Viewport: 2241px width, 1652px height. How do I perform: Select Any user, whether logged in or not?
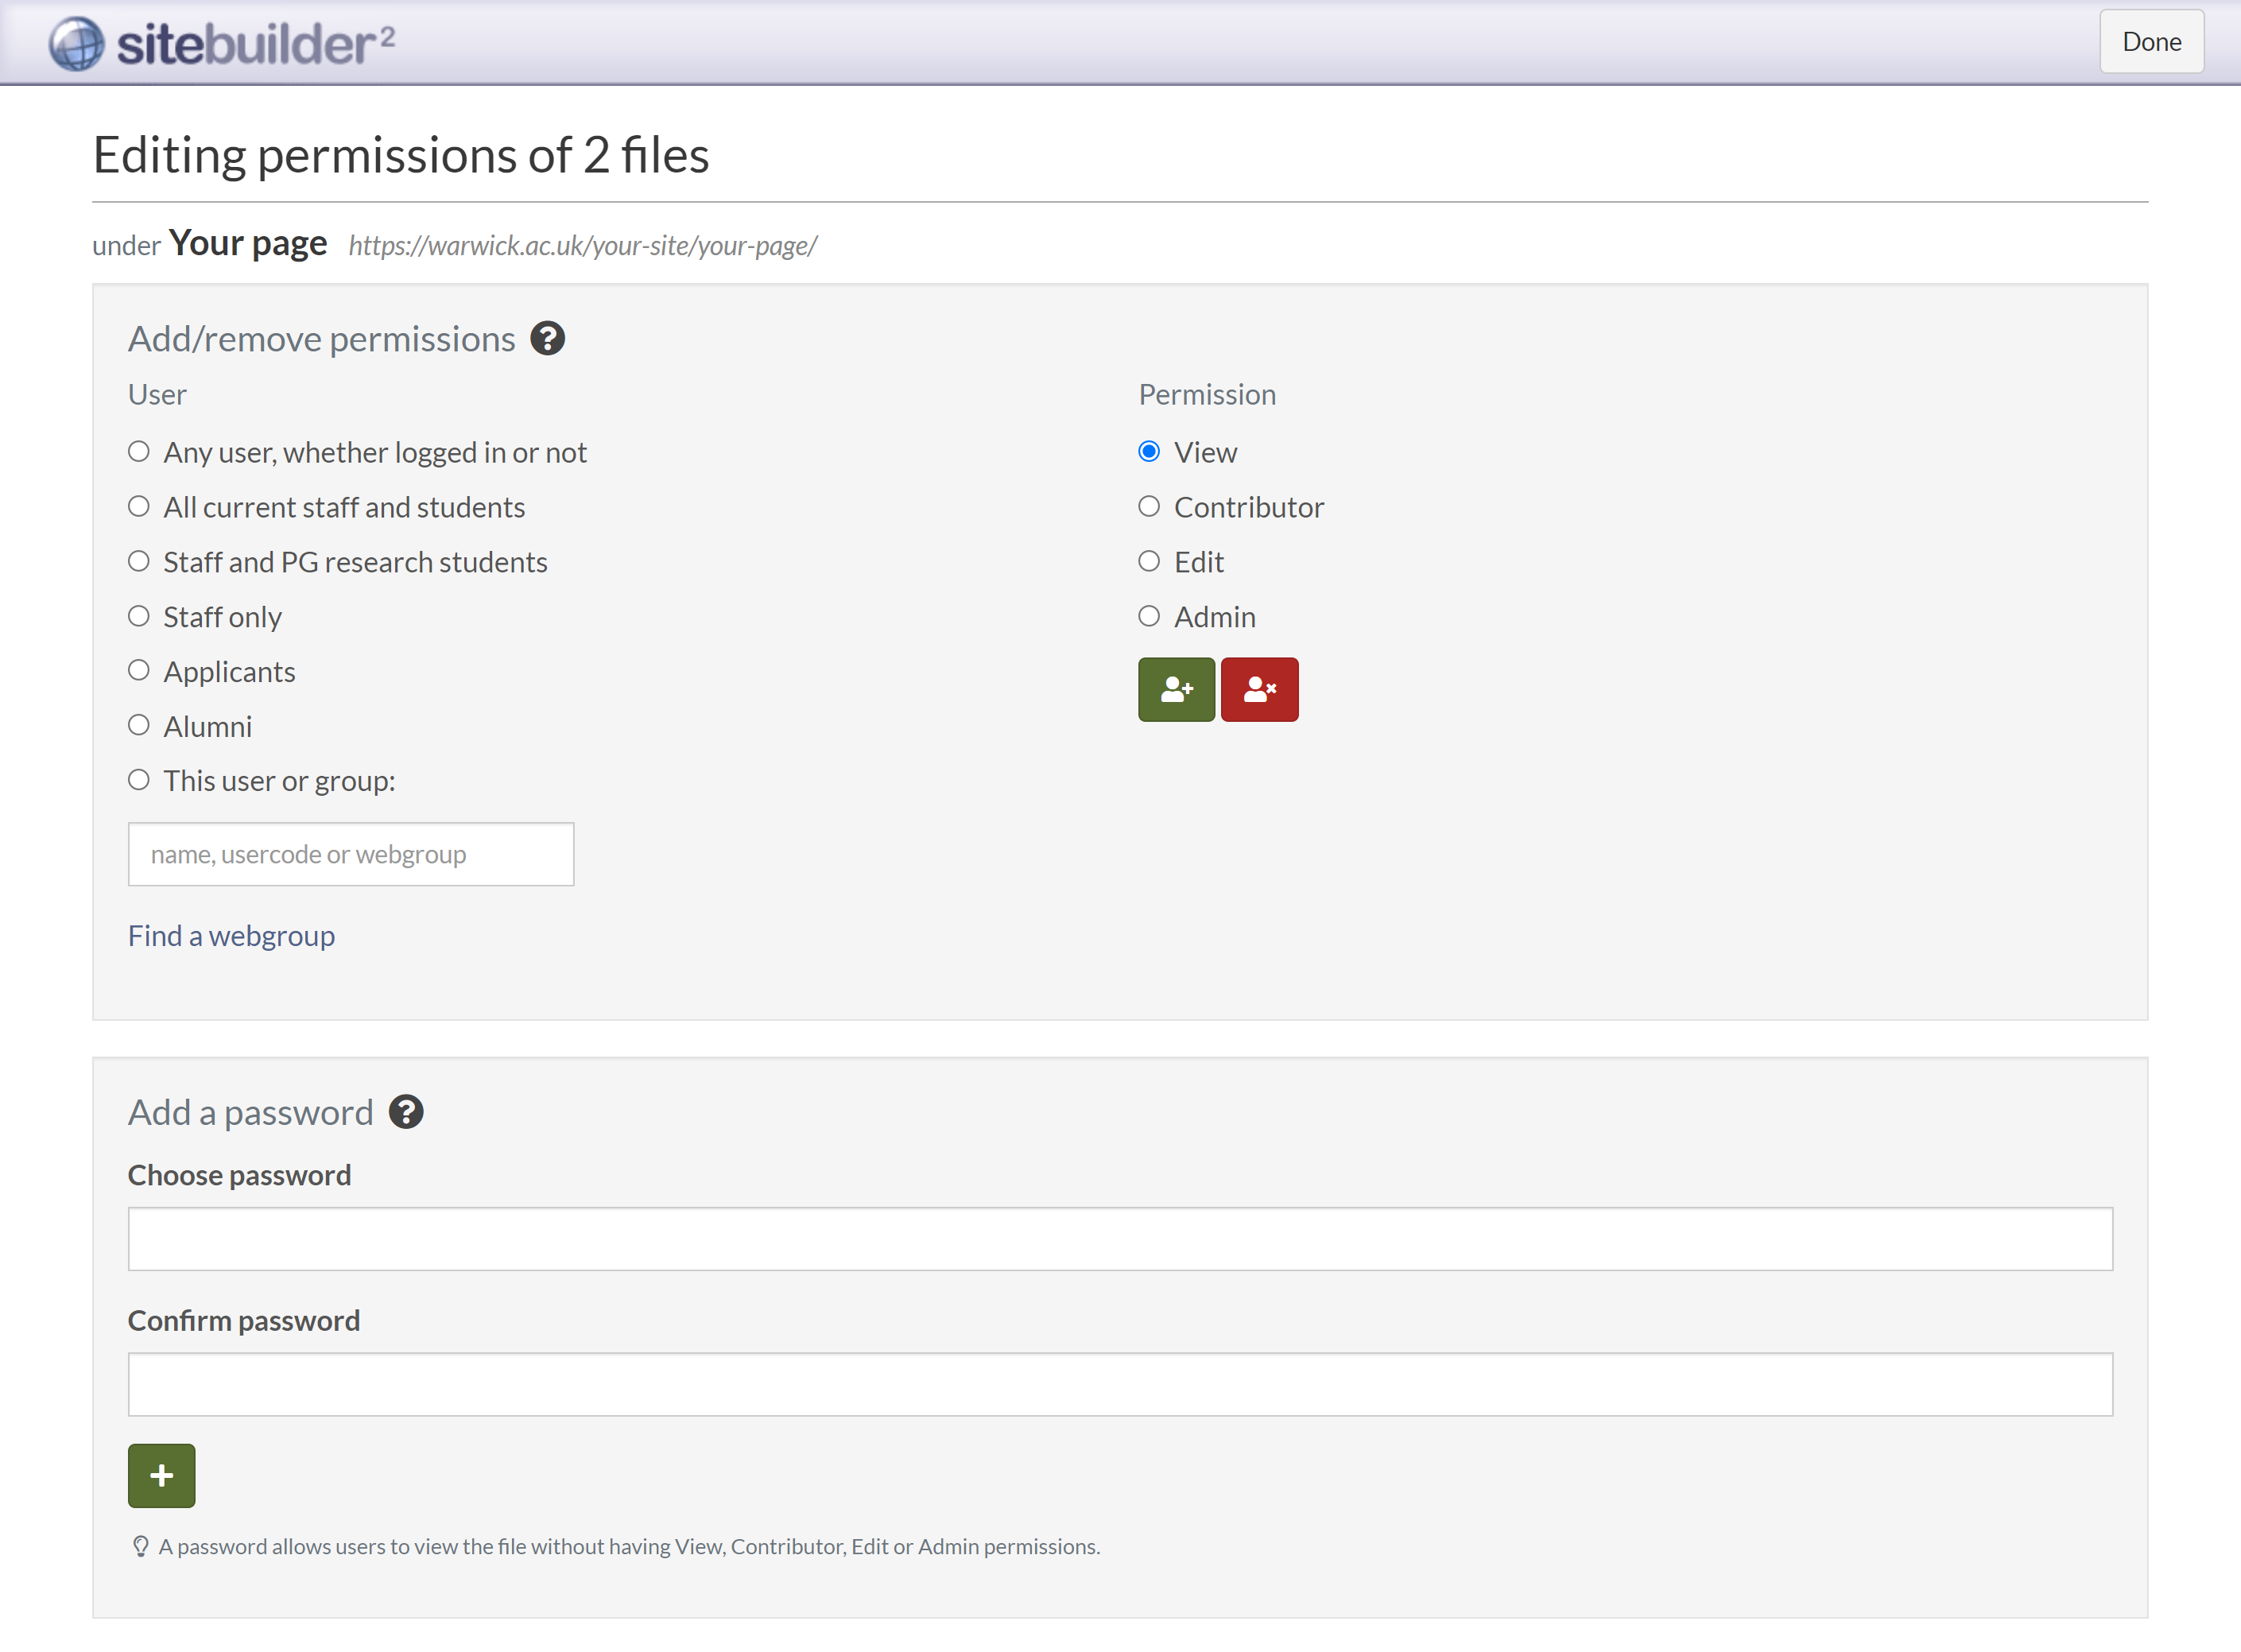point(139,452)
